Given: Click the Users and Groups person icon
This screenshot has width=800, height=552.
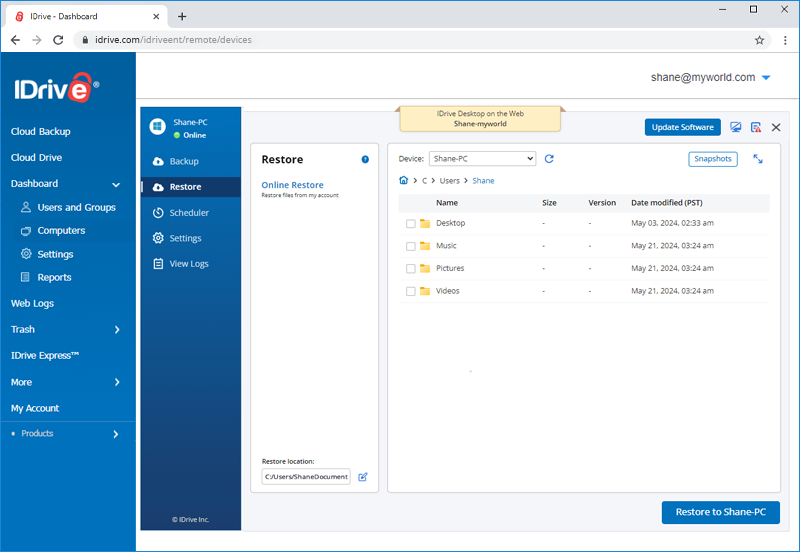Looking at the screenshot, I should (26, 207).
